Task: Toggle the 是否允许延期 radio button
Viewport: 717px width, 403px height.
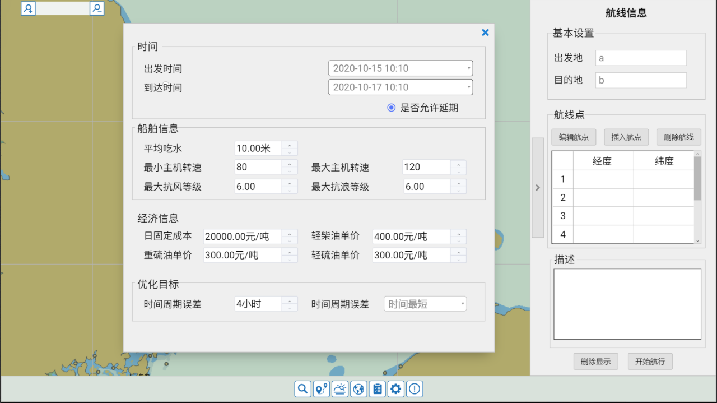Action: coord(392,107)
